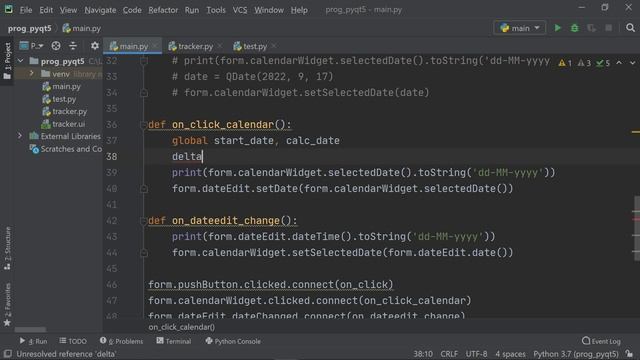Viewport: 640px width, 360px height.
Task: Expand the venv folder
Action: (31, 74)
